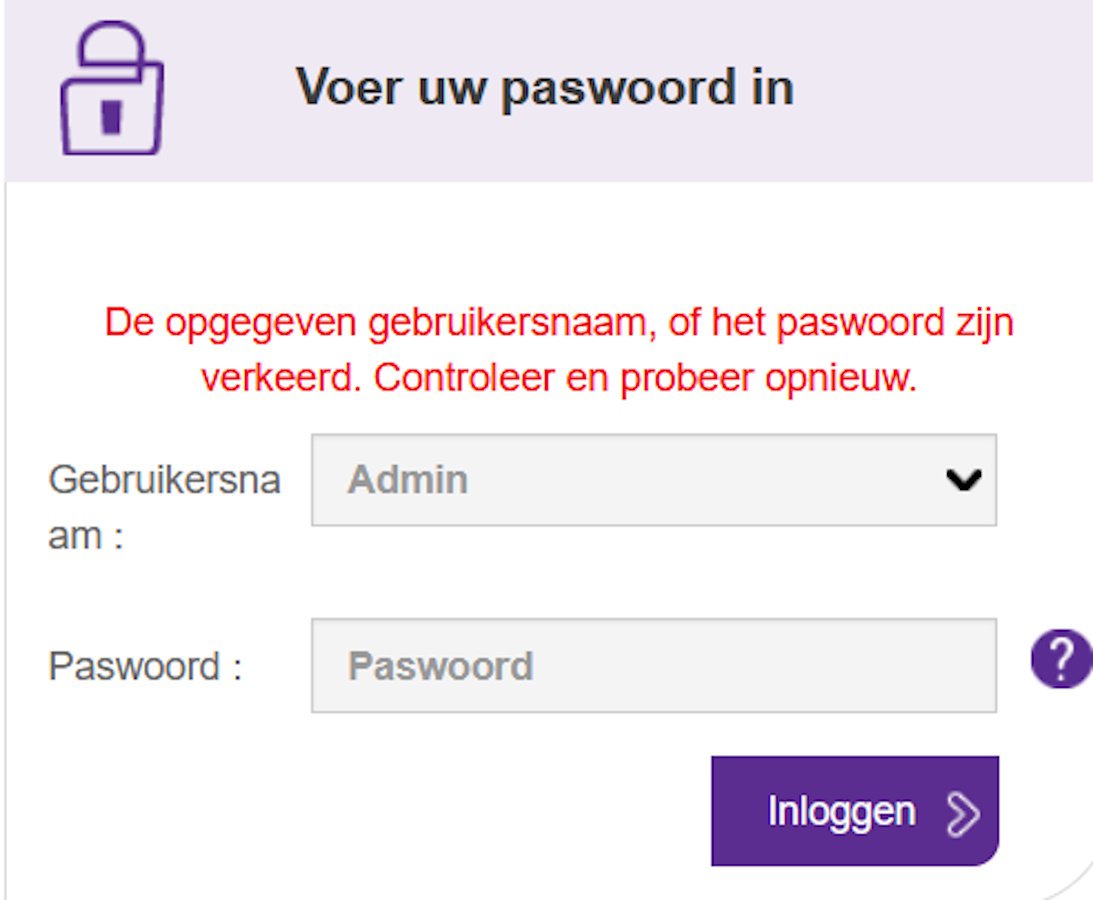This screenshot has width=1093, height=900.
Task: Show password help via the ? icon
Action: pos(1061,659)
